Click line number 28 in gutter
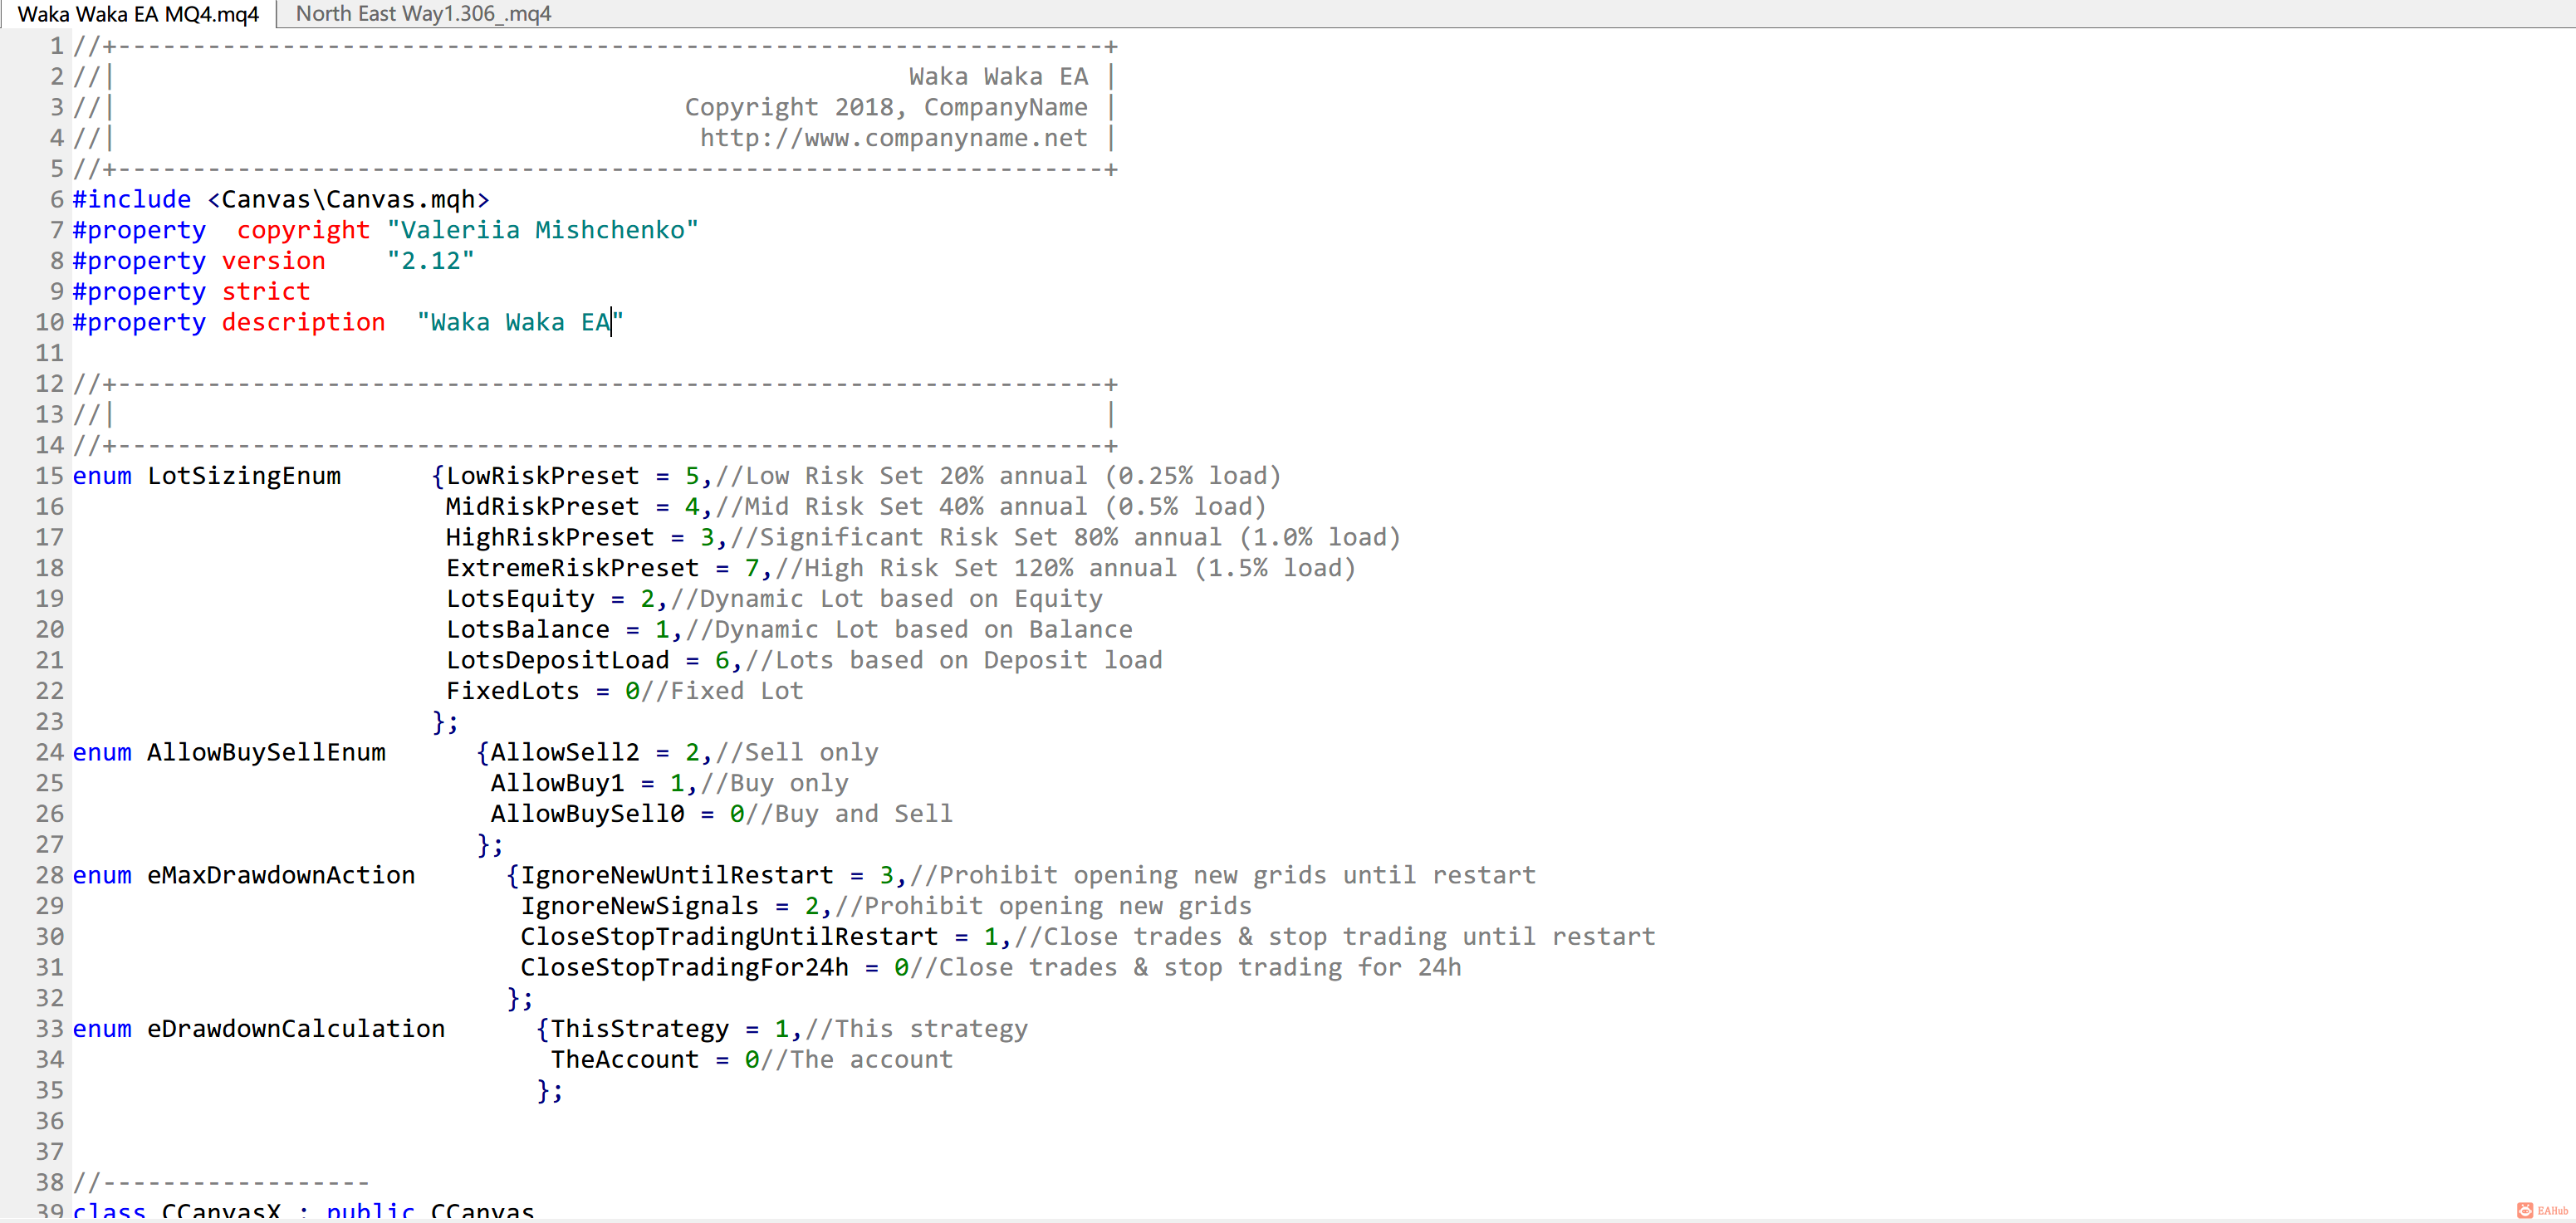The height and width of the screenshot is (1223, 2576). (x=49, y=875)
